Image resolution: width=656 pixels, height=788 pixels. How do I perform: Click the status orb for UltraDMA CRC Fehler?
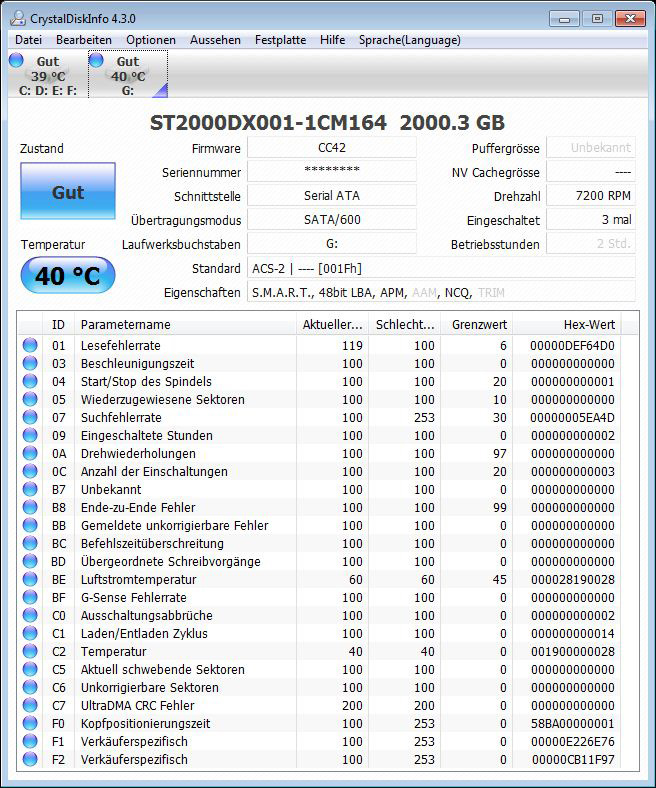click(x=30, y=705)
